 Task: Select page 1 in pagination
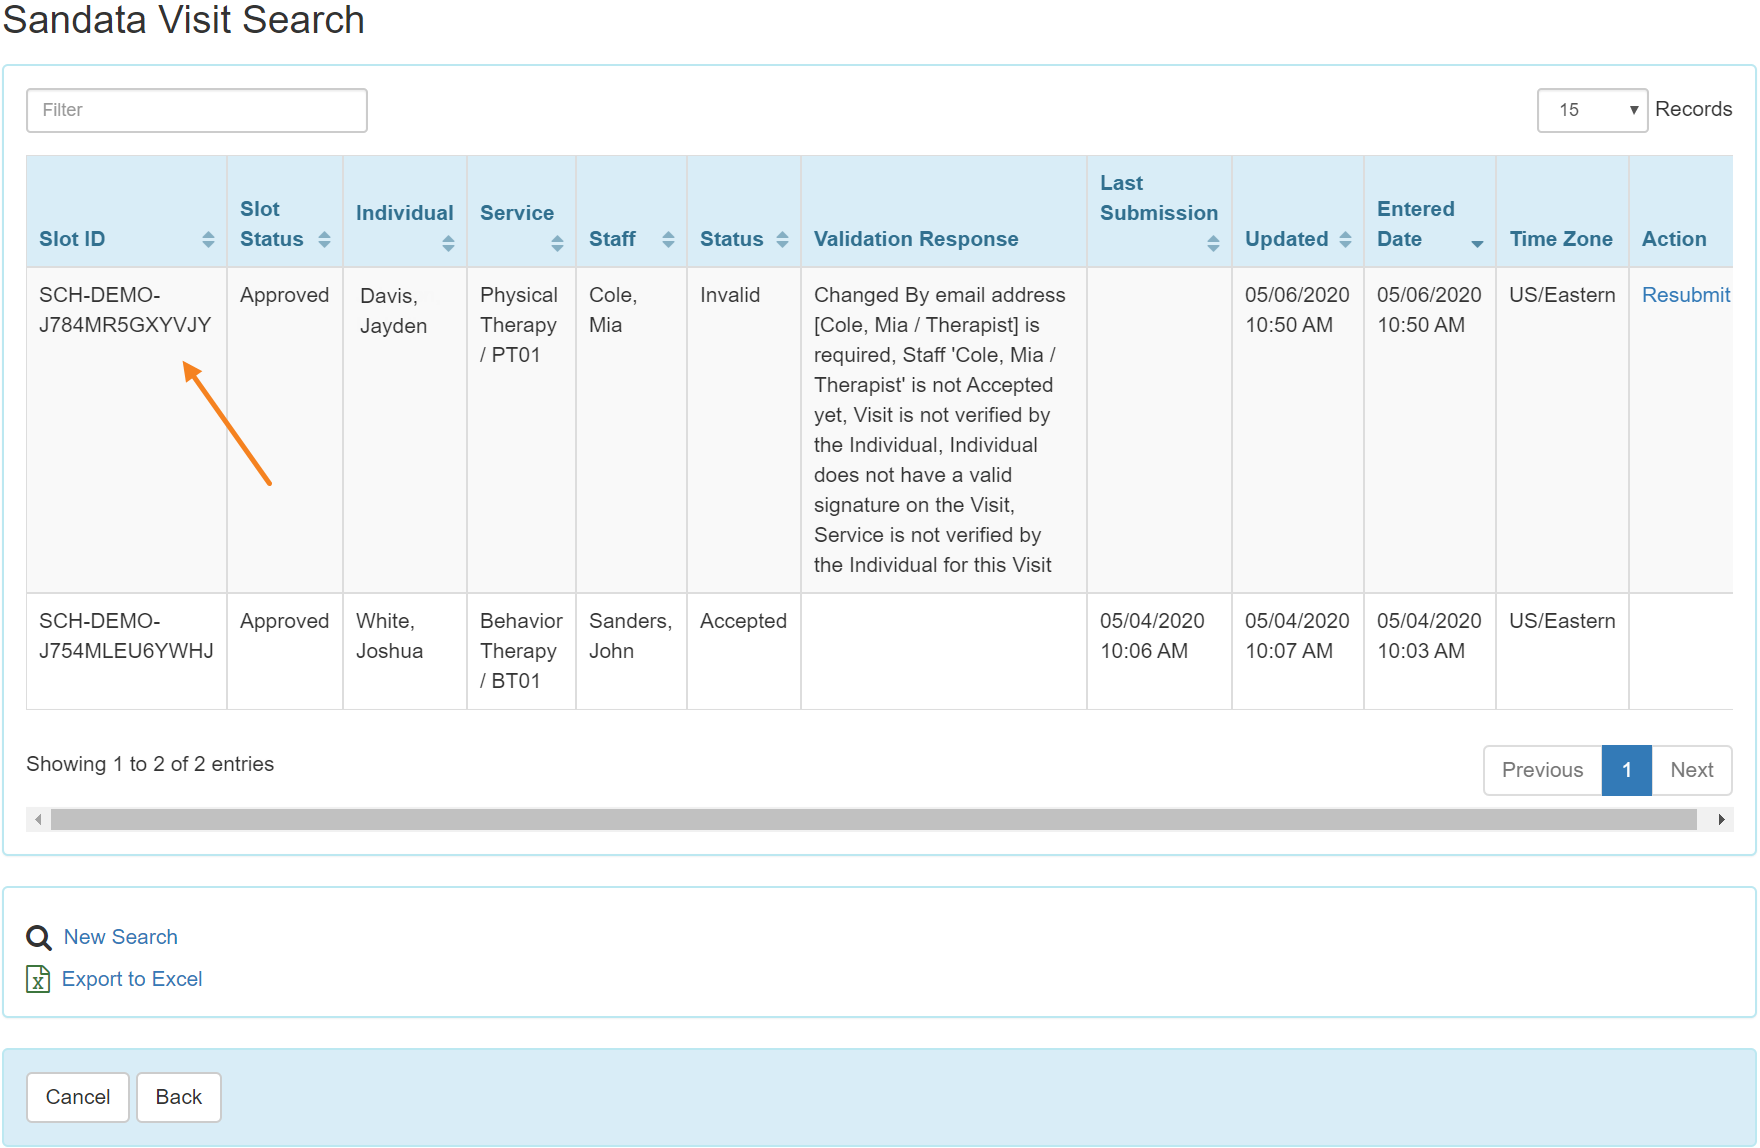[1627, 770]
